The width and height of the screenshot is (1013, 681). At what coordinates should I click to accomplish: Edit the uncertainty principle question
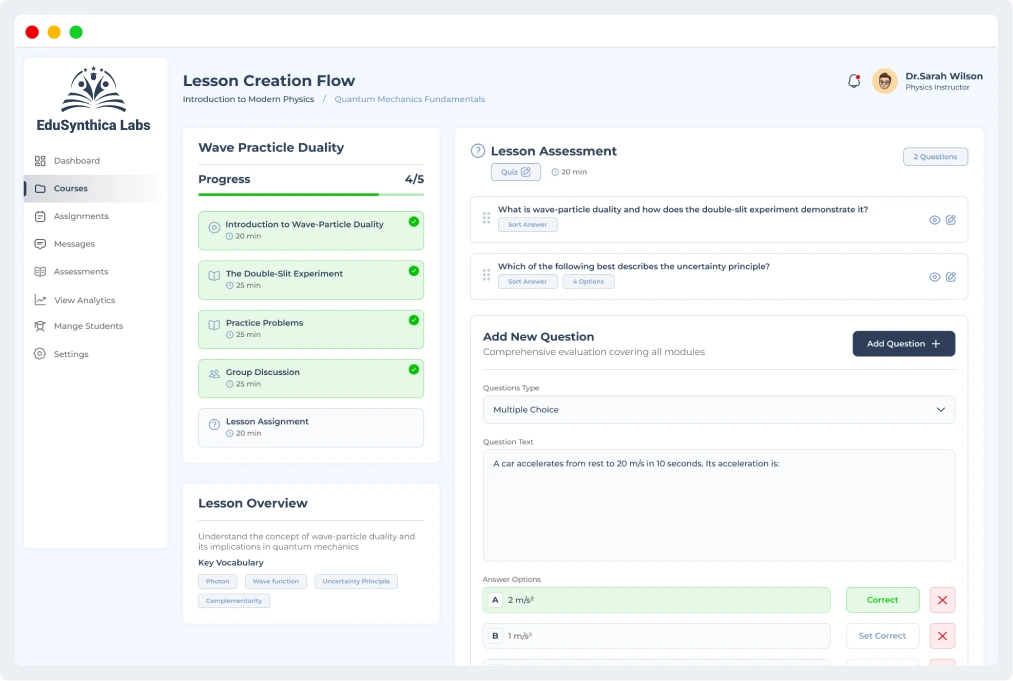[x=951, y=277]
